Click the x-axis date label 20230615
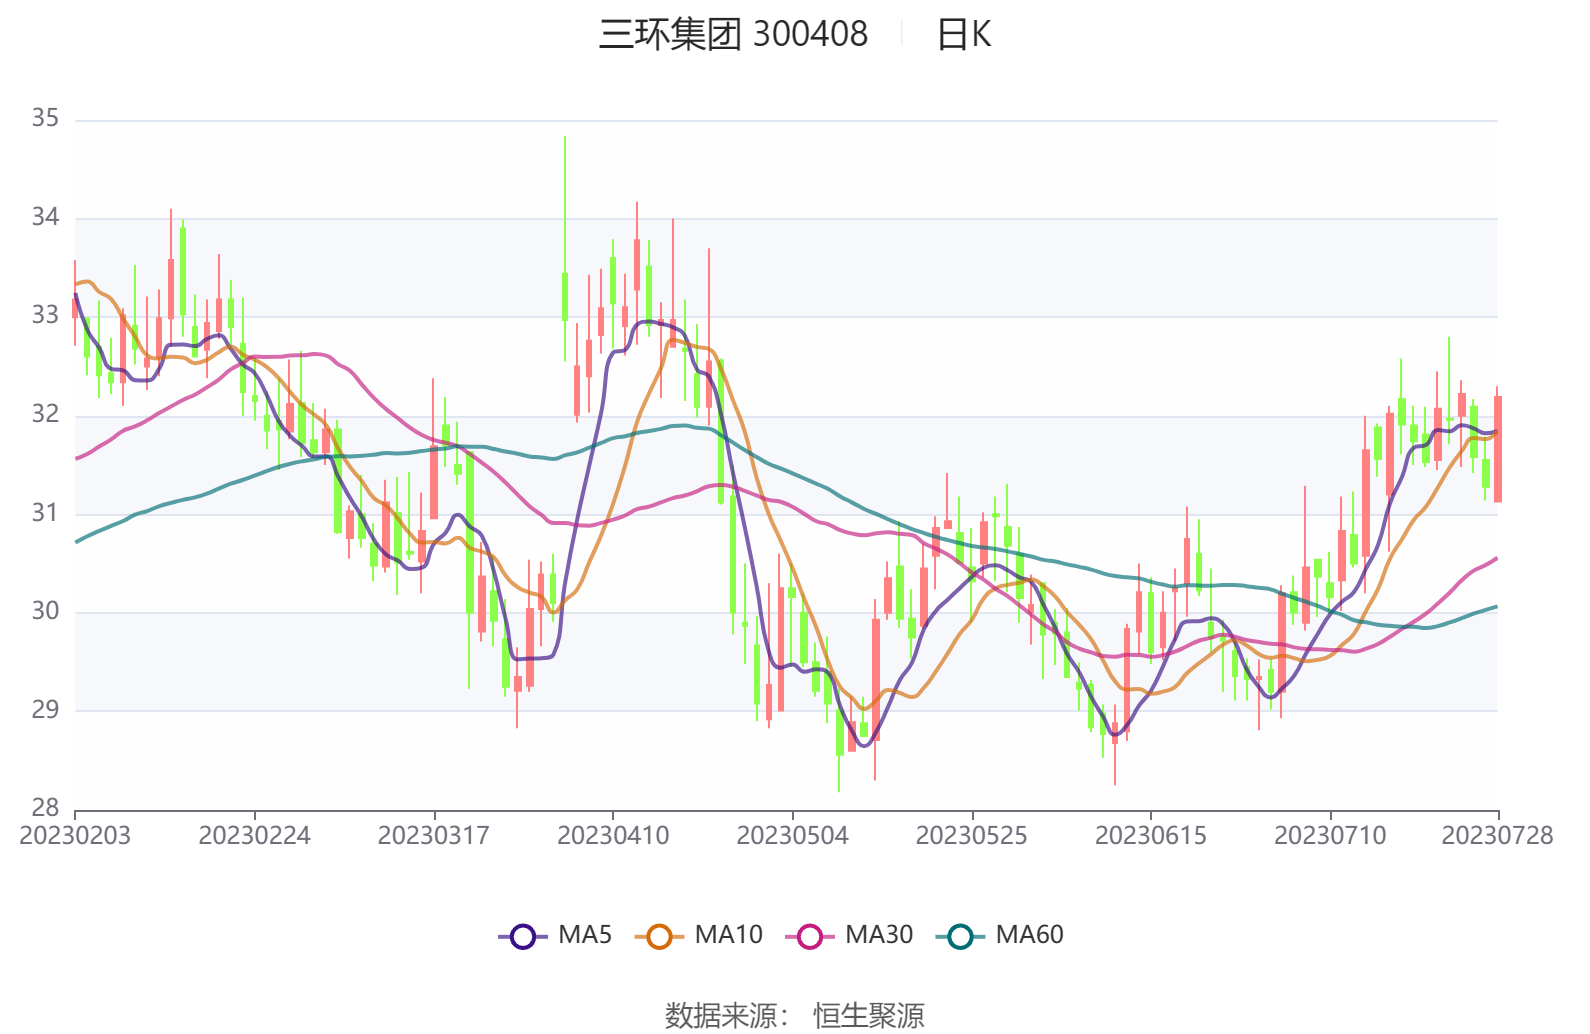The width and height of the screenshot is (1590, 1034). pos(1150,836)
